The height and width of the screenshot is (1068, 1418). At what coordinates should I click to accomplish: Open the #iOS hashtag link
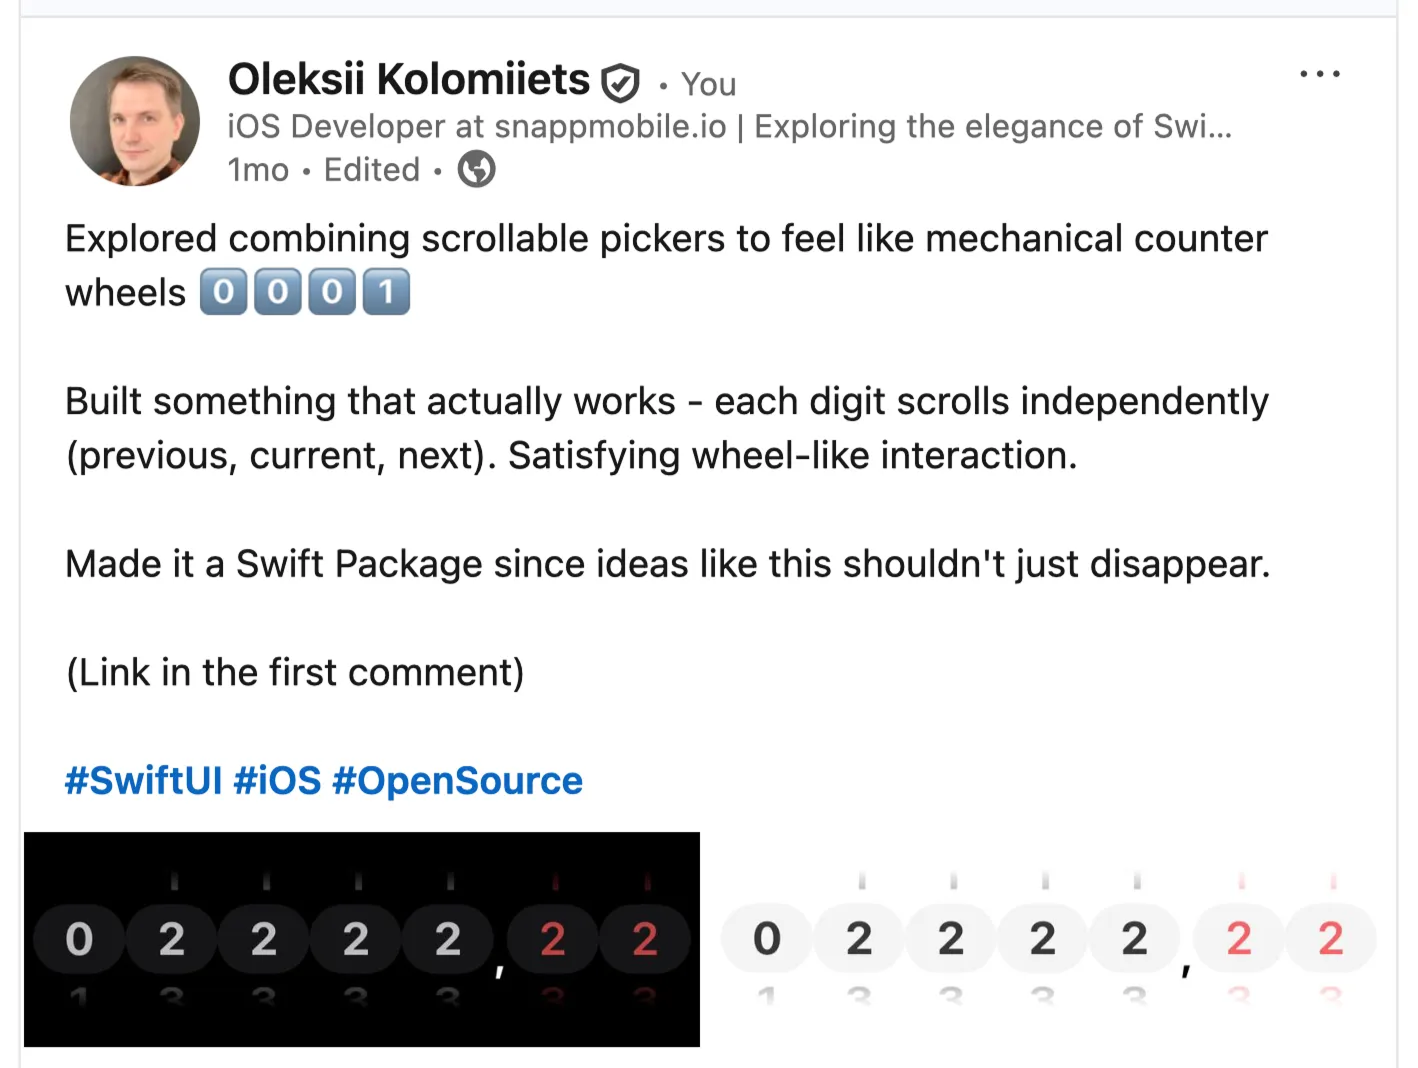(277, 781)
